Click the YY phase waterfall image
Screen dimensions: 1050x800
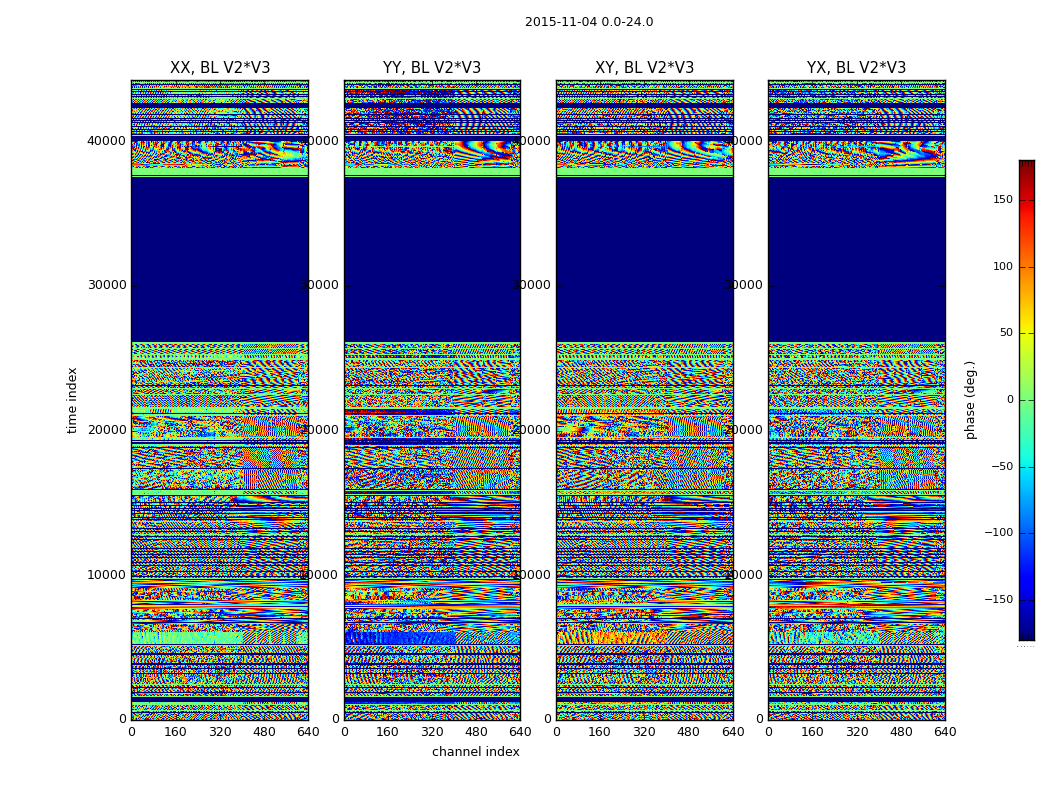point(433,400)
